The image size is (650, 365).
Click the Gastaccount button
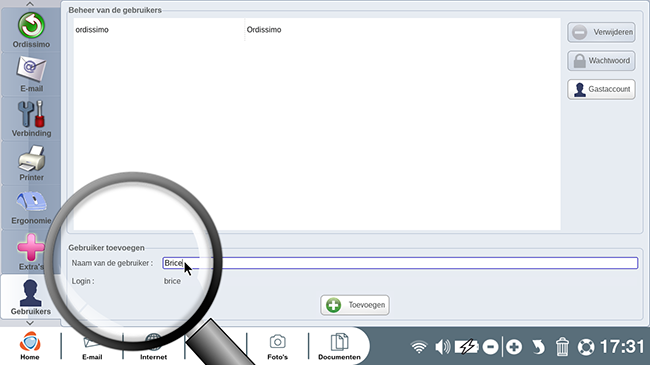tap(601, 89)
